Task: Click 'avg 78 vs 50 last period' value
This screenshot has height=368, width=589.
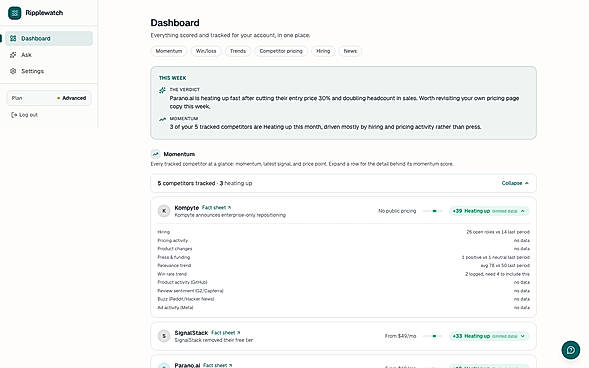Action: (505, 265)
